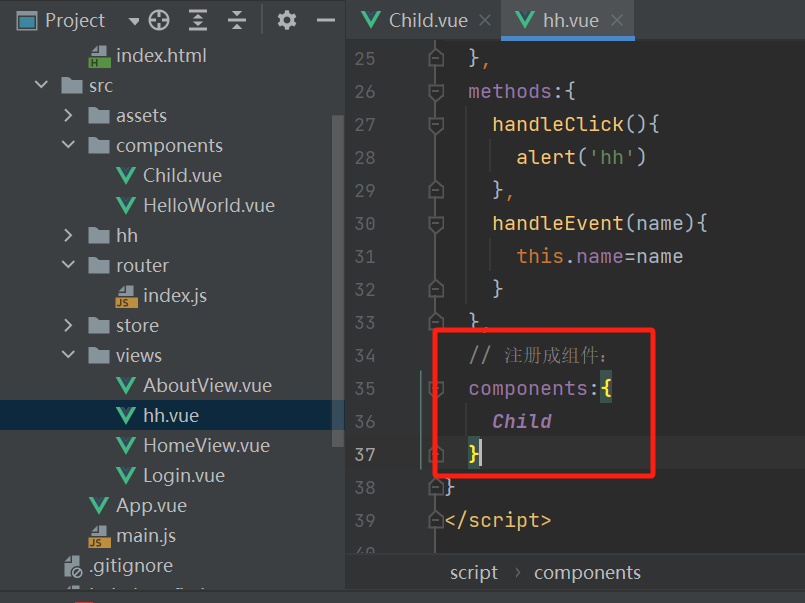This screenshot has height=603, width=805.
Task: Place cursor on this.name=name line
Action: pos(599,256)
